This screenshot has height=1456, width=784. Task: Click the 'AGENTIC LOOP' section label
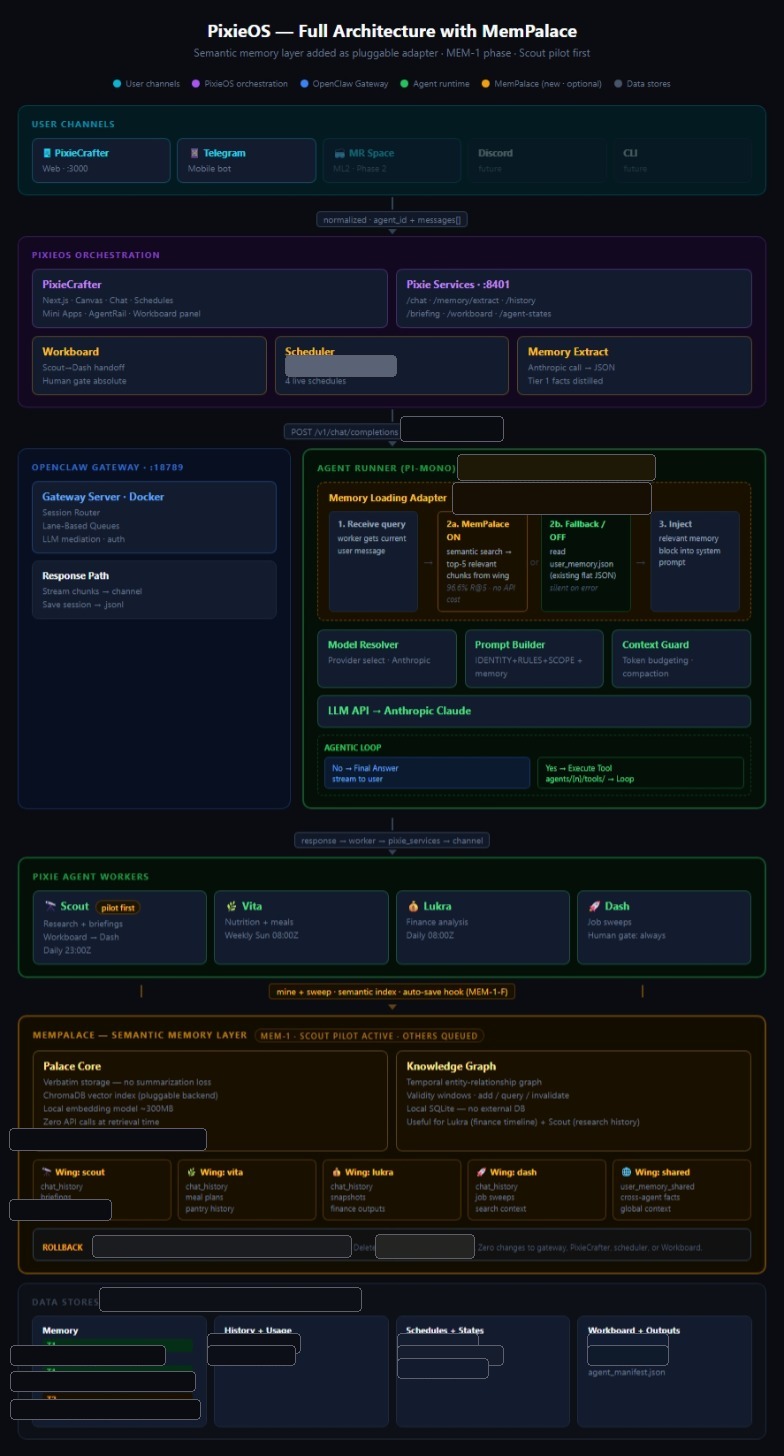pyautogui.click(x=352, y=747)
